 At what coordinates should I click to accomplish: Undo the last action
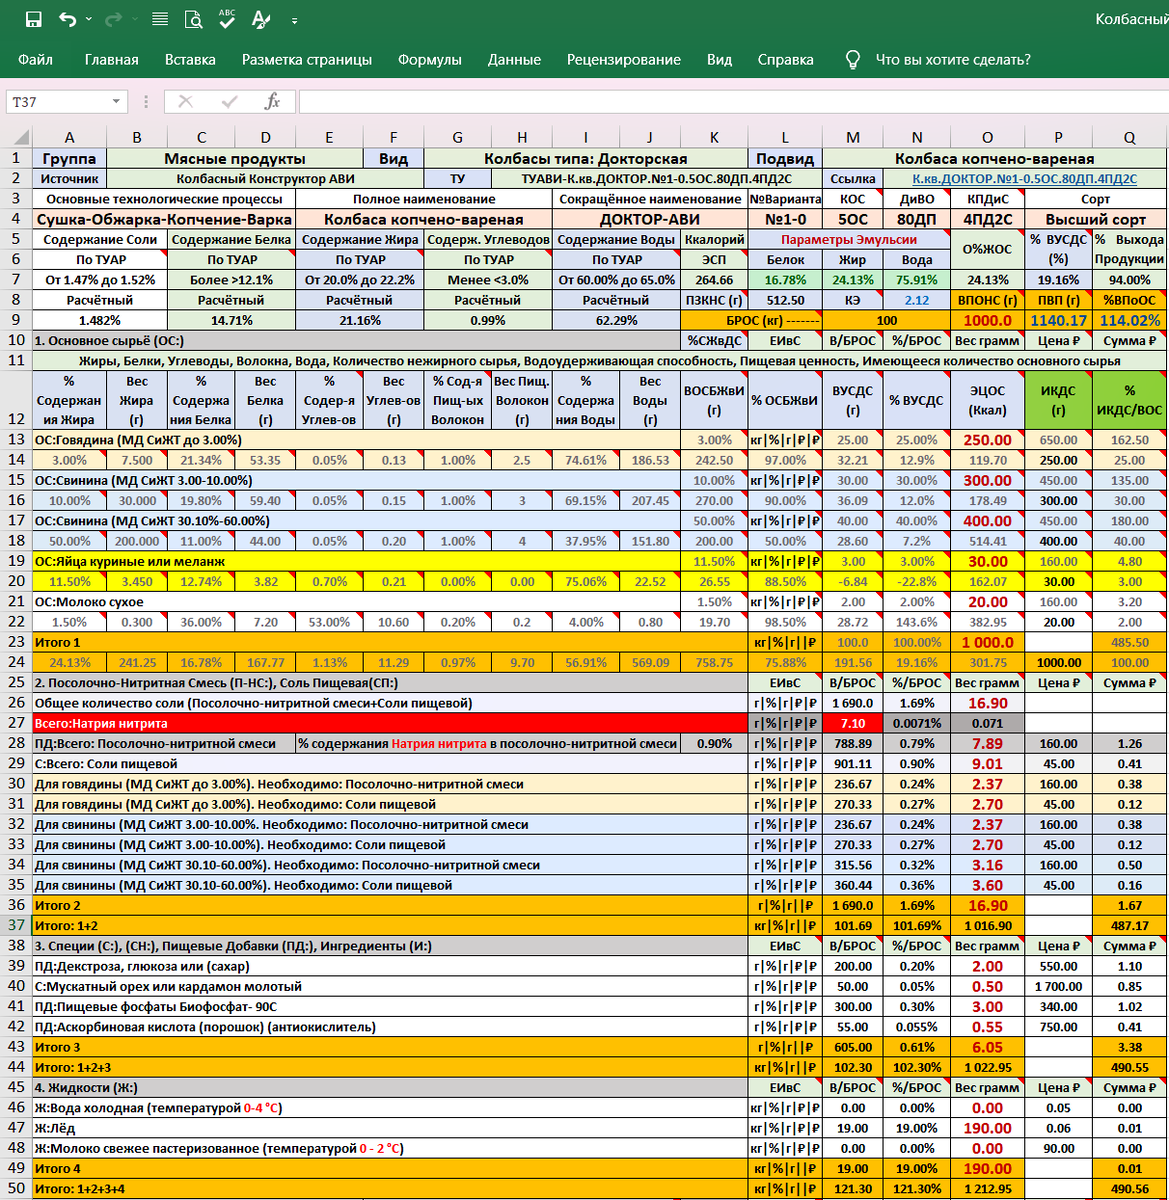click(x=67, y=19)
